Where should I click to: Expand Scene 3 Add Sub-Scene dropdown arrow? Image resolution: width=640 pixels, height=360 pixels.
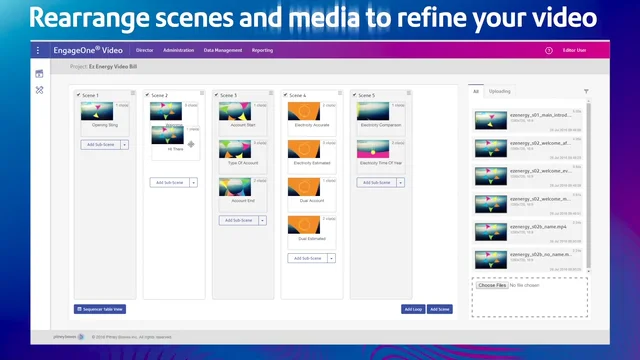coord(262,220)
